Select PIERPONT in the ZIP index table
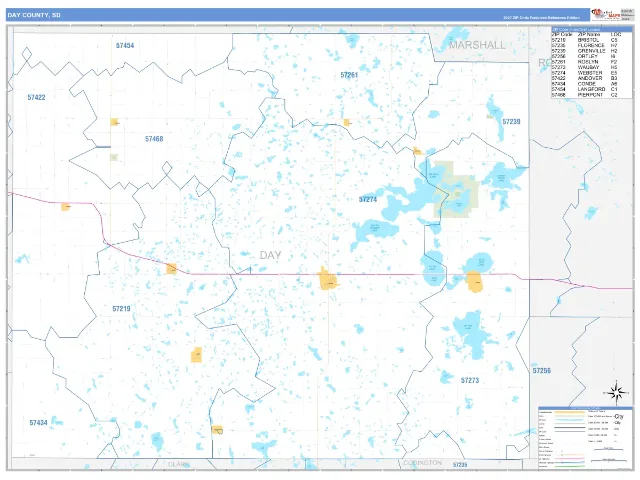Screen dimensions: 640x480 (590, 95)
